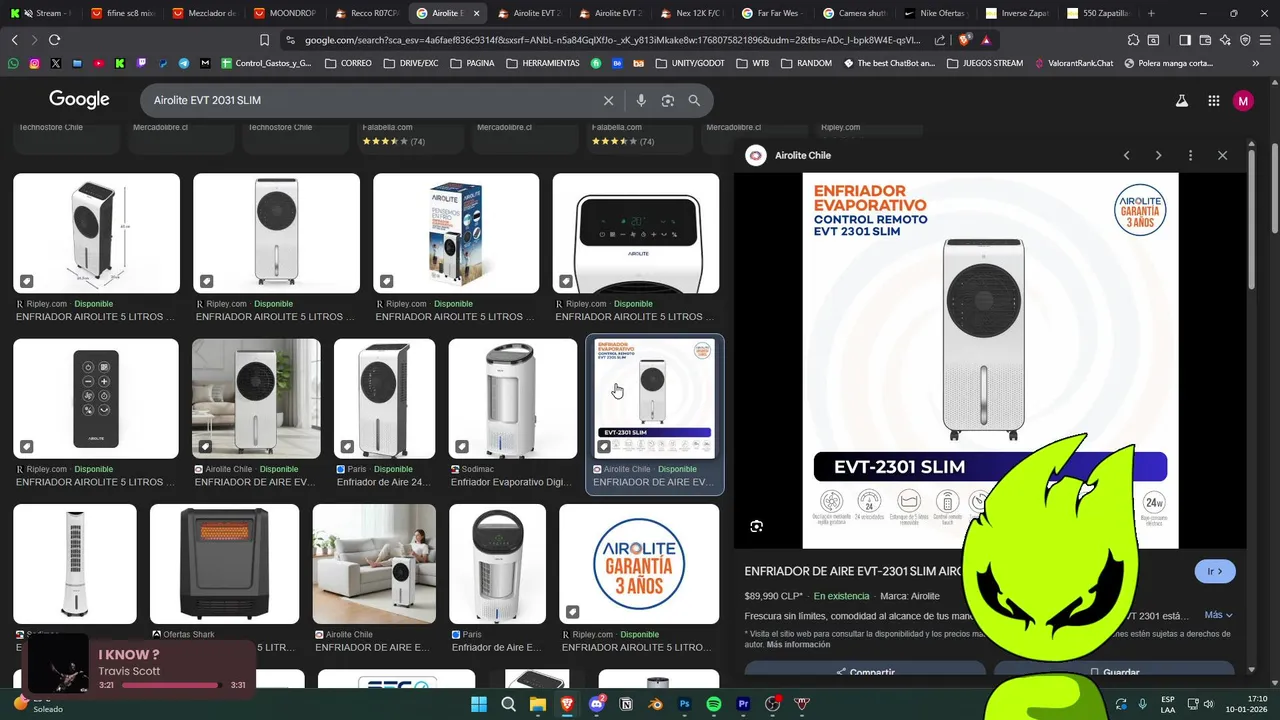Viewport: 1280px width, 720px height.
Task: Click the Google logo
Action: tap(79, 100)
